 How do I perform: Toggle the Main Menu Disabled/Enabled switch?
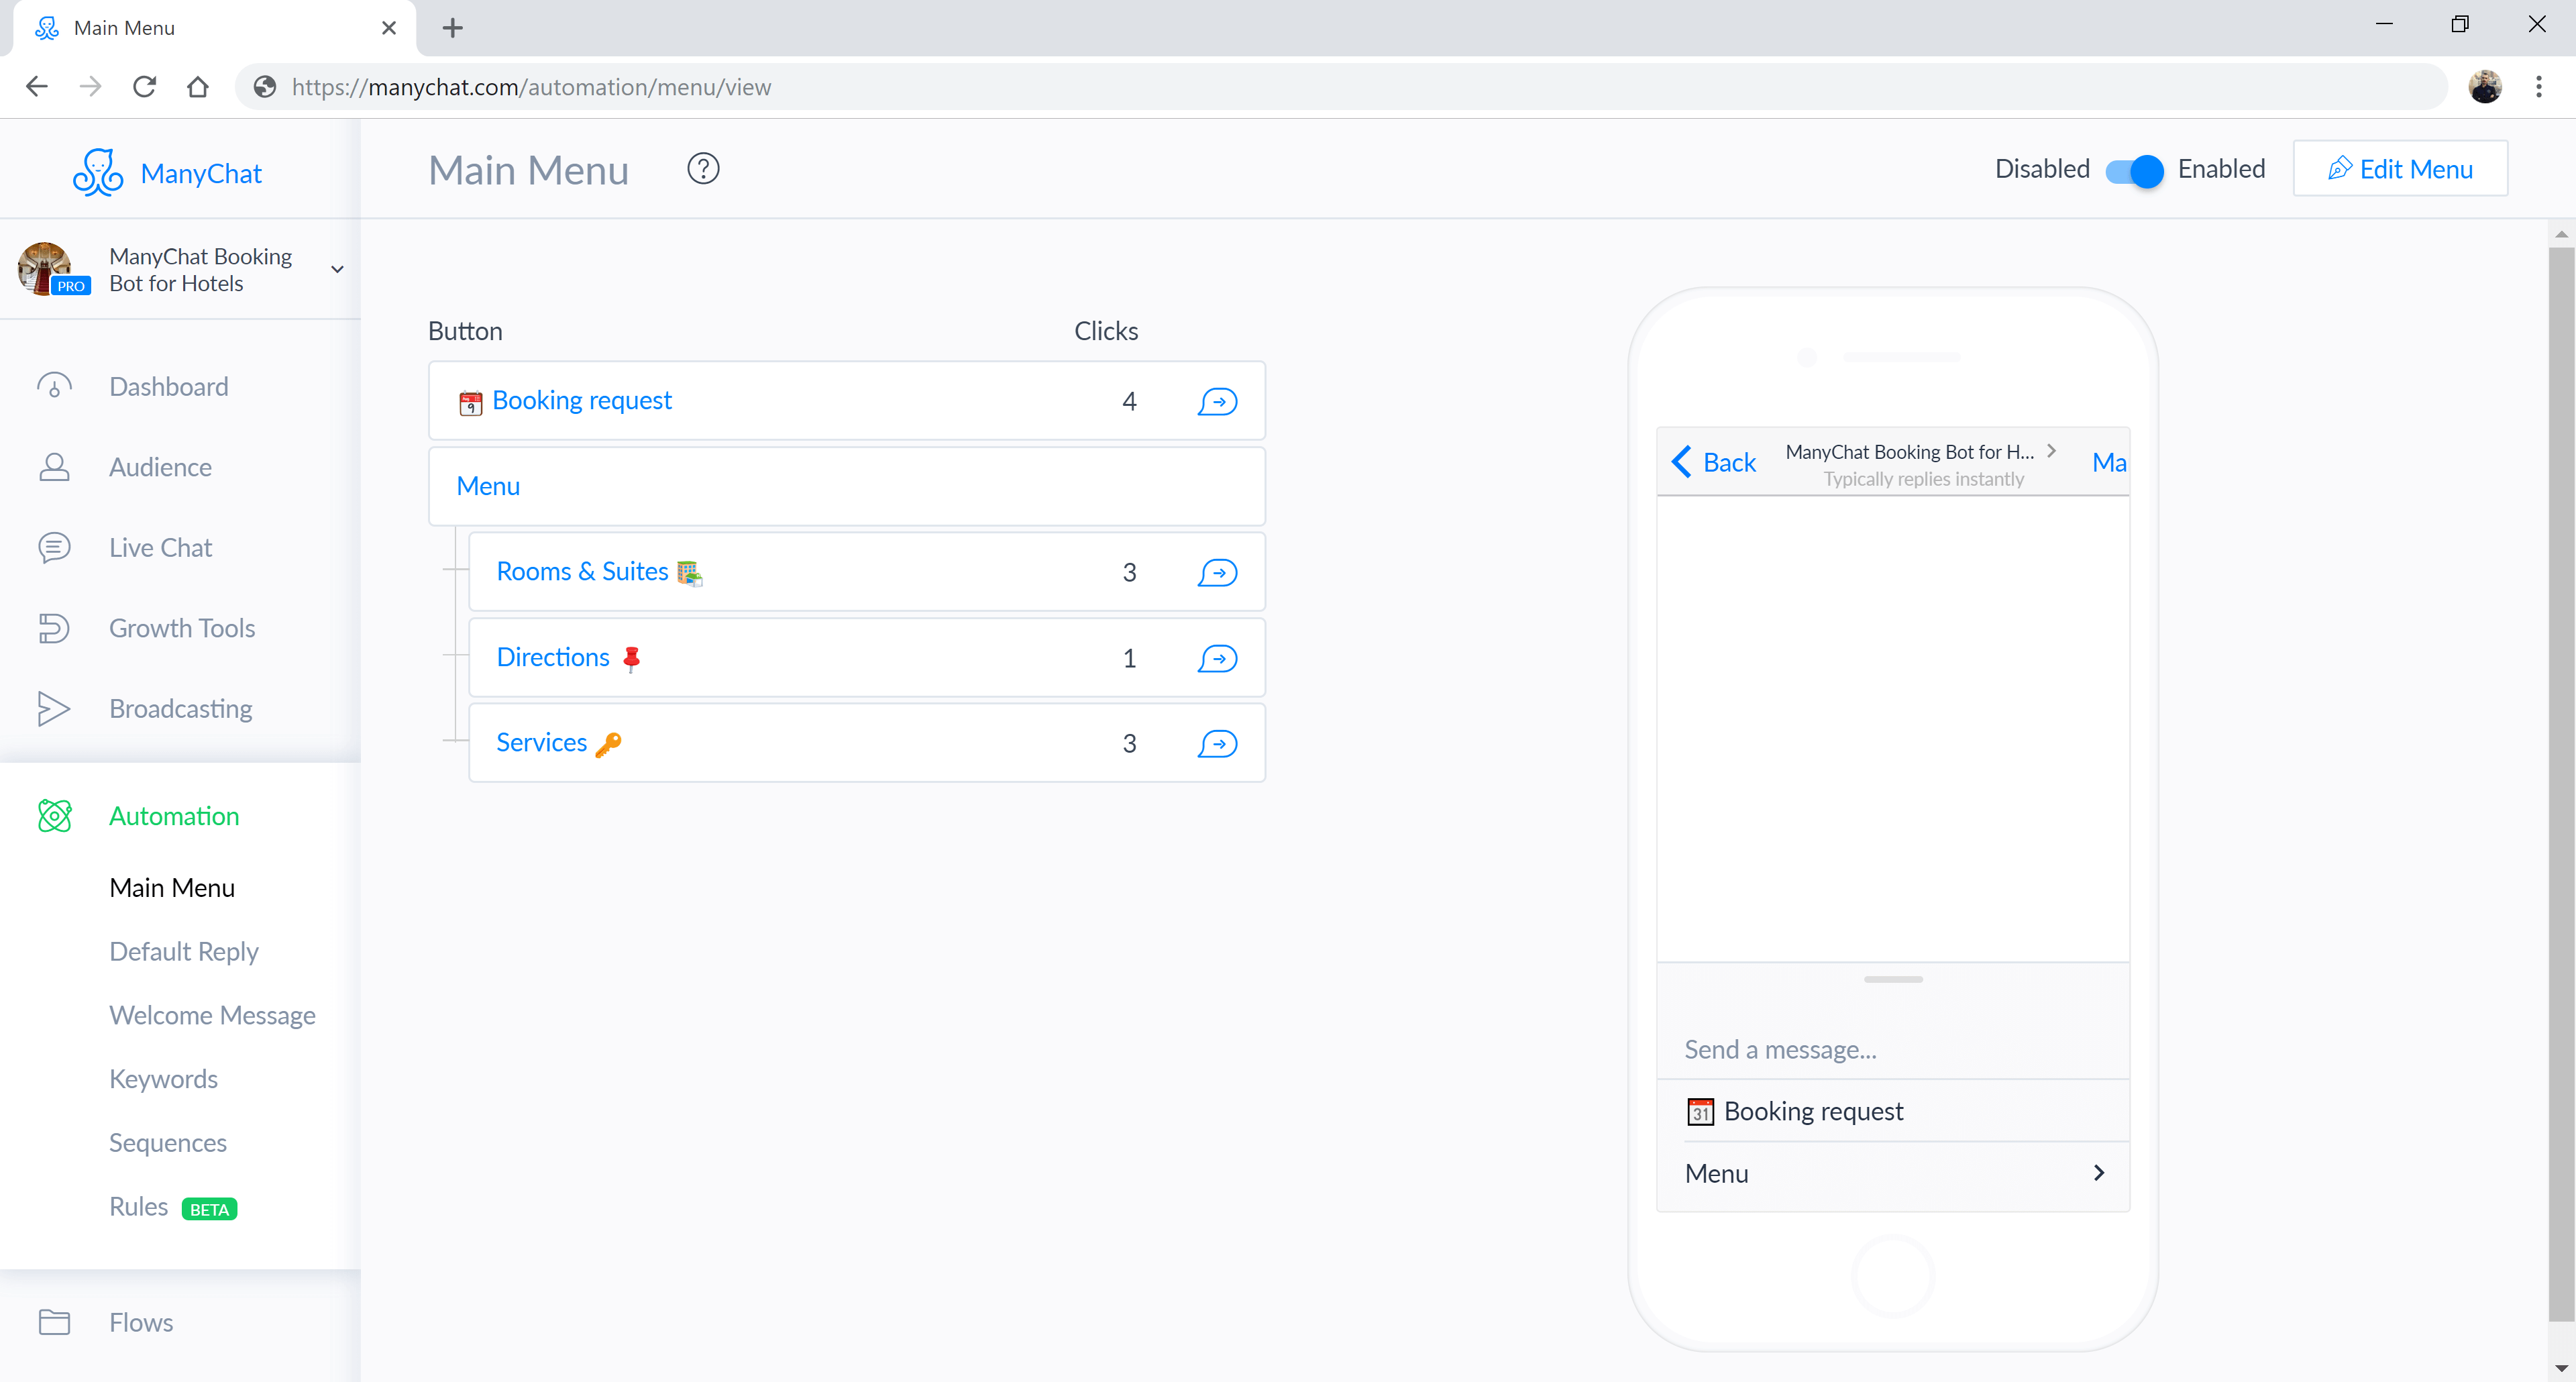click(2134, 171)
